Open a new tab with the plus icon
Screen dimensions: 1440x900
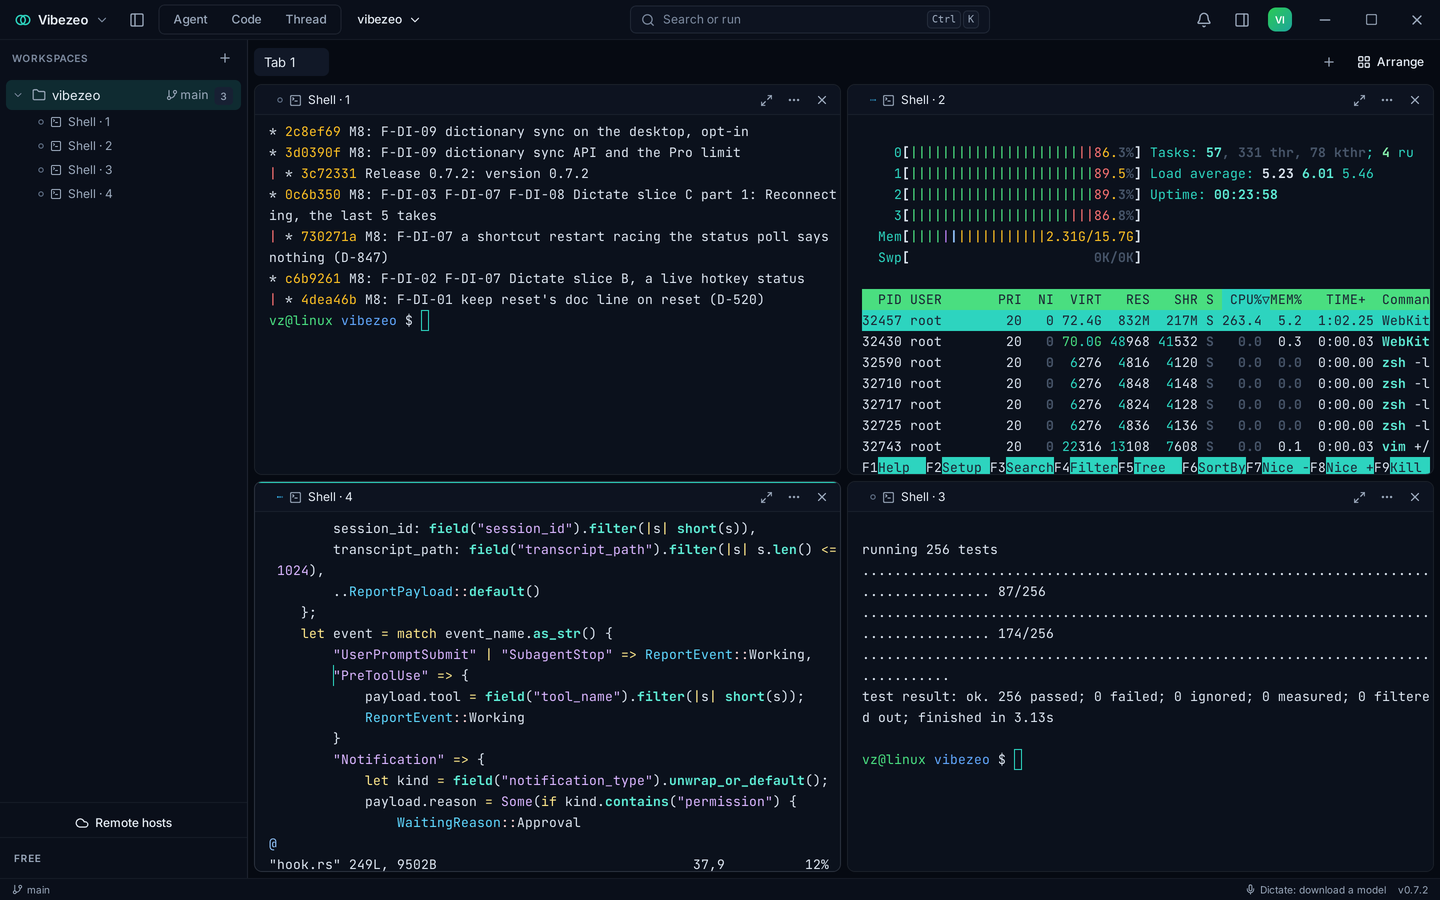[x=1329, y=62]
